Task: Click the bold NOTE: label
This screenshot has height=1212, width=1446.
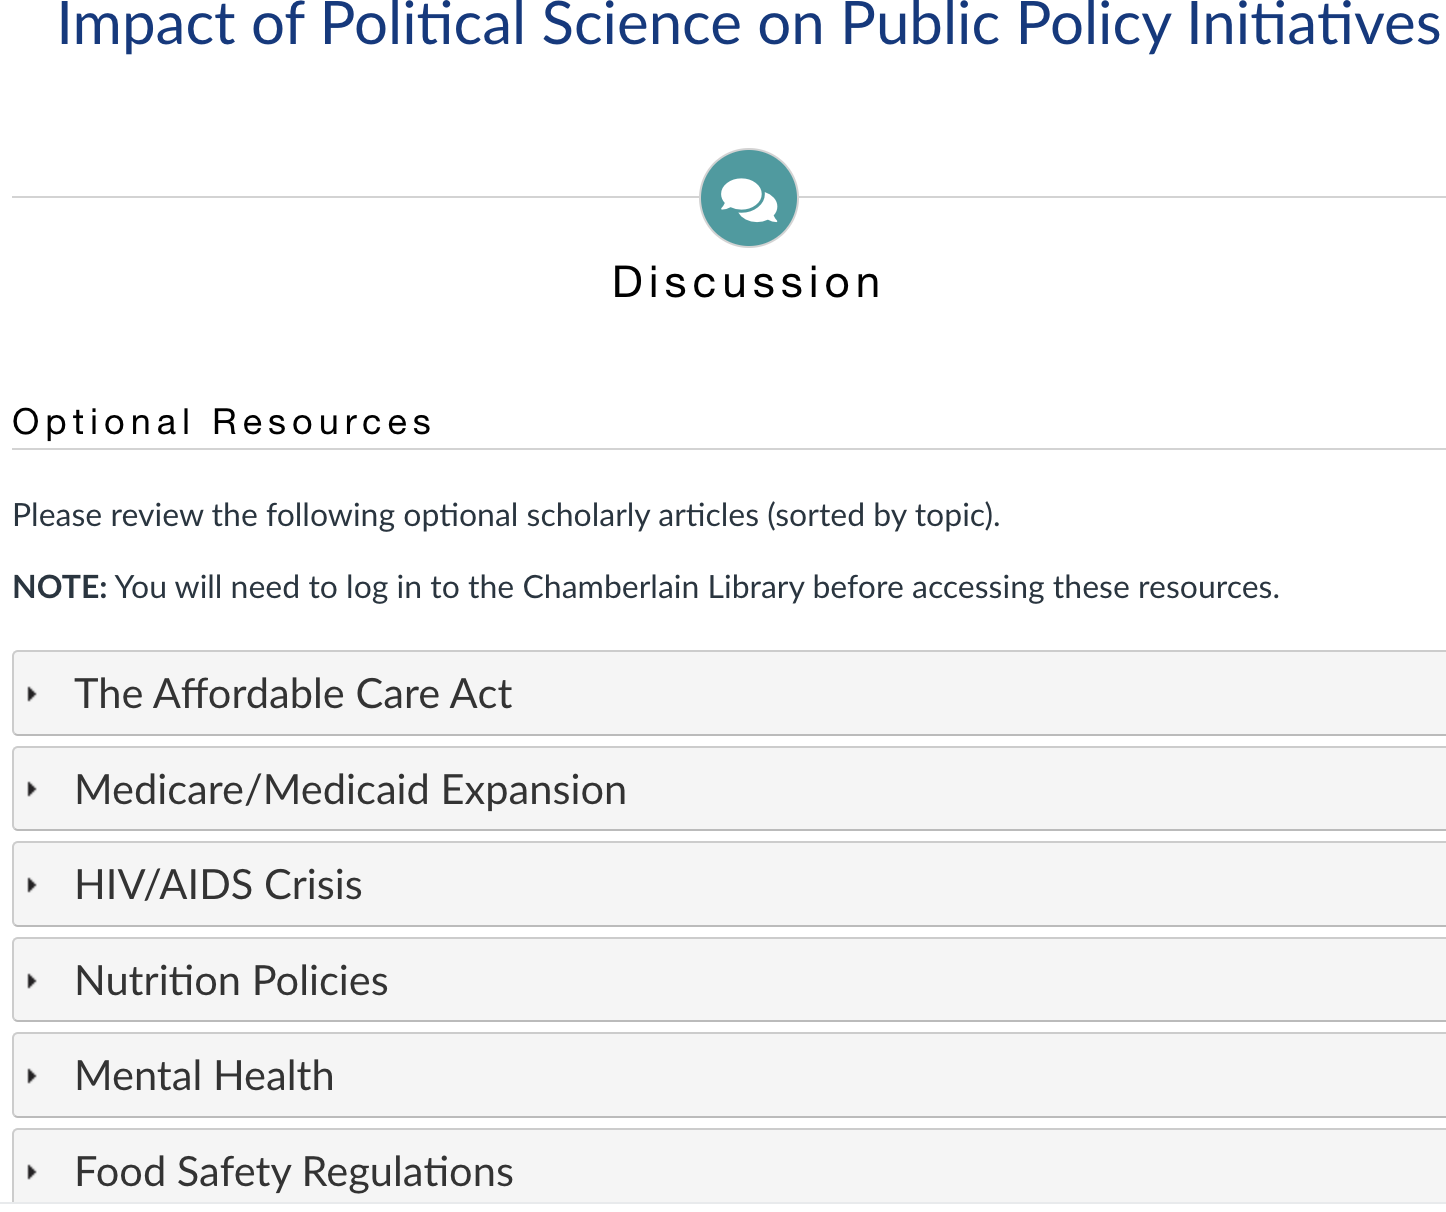Action: coord(59,587)
